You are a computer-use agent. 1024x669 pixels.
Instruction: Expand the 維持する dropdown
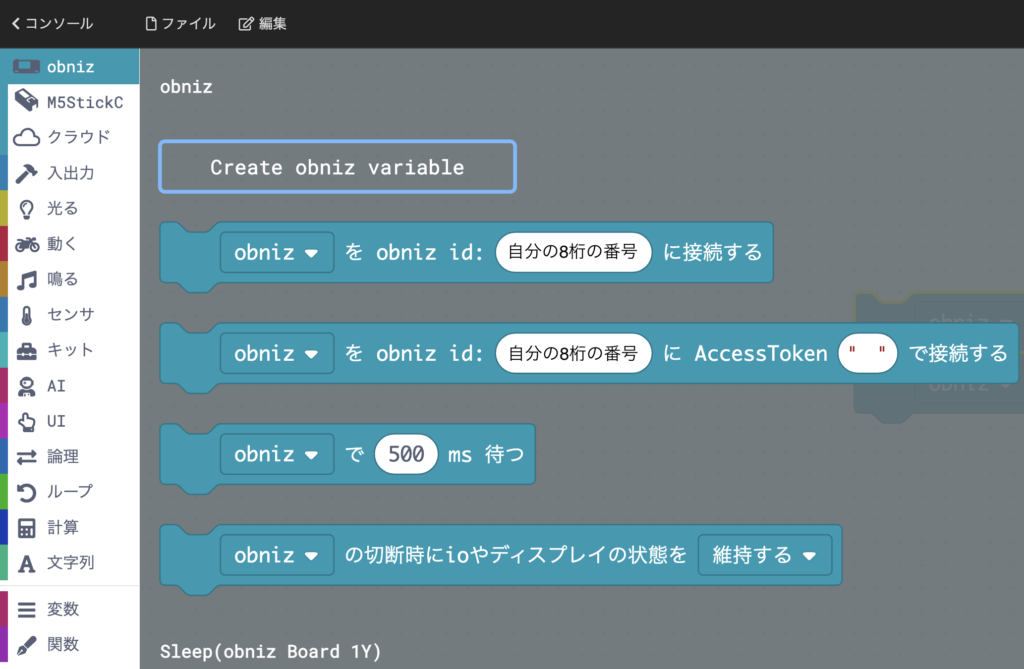pyautogui.click(x=765, y=555)
